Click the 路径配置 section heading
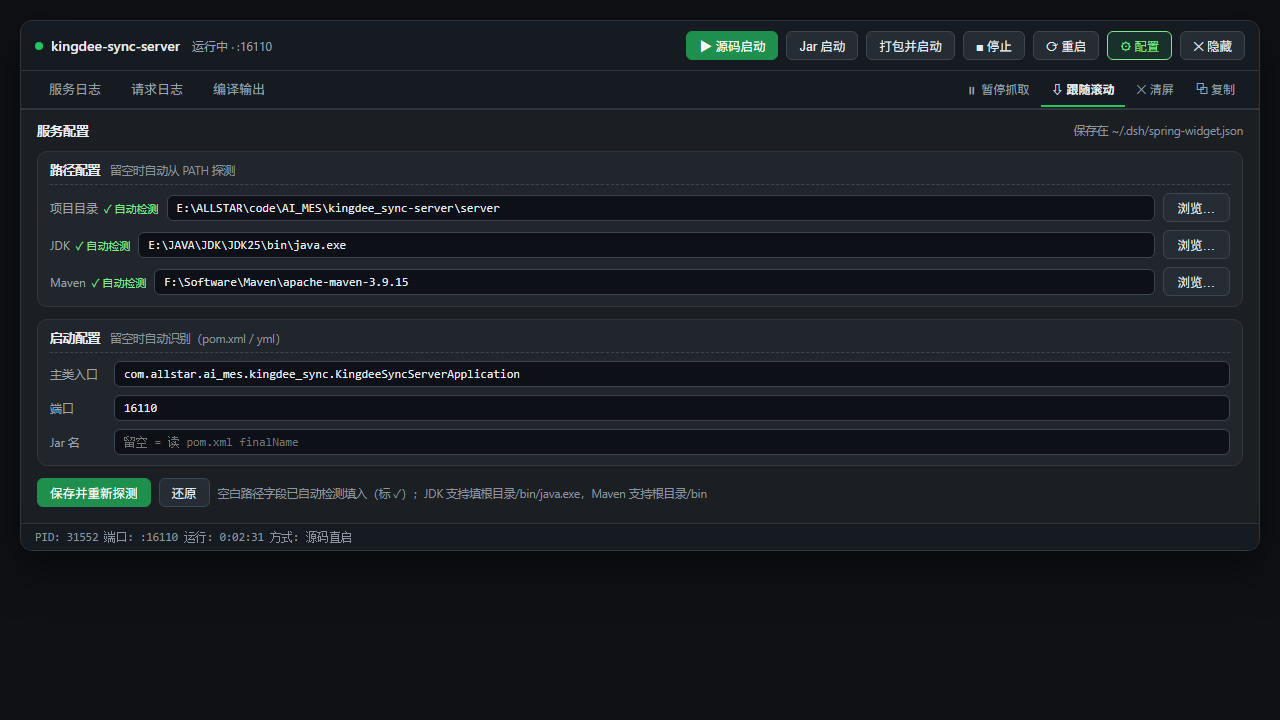This screenshot has width=1280, height=720. pyautogui.click(x=75, y=170)
